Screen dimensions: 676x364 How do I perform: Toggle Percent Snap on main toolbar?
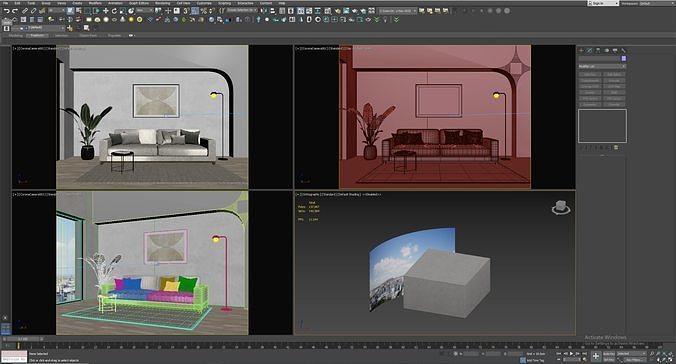[203, 11]
